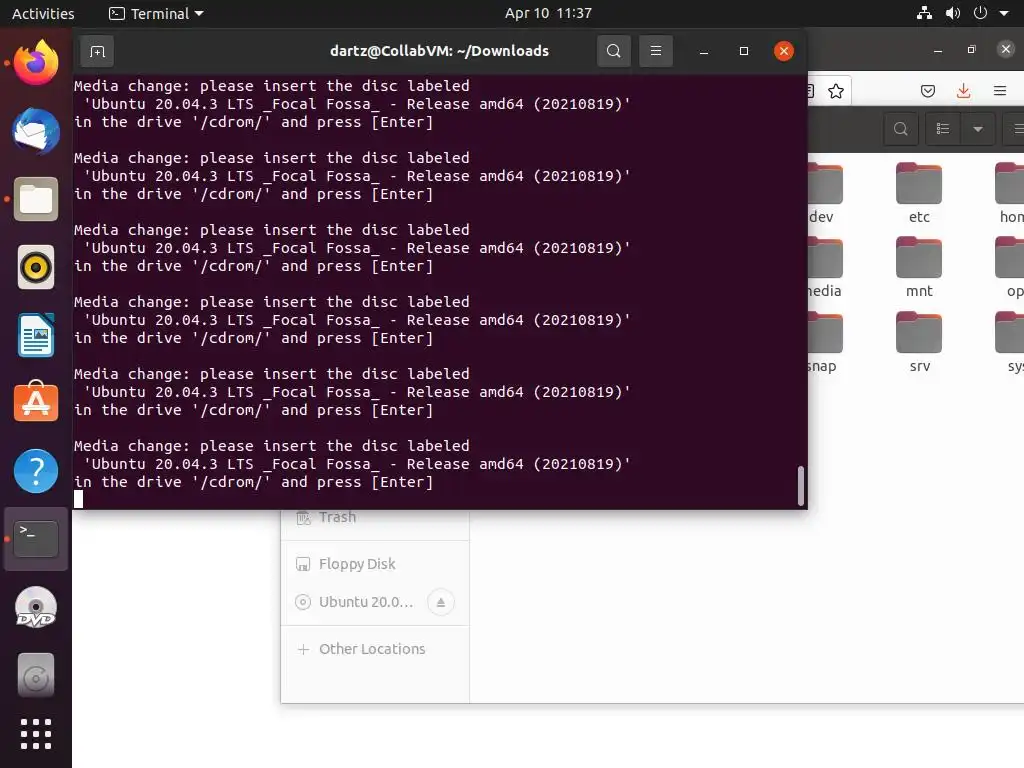Open Pocket in the Firefox toolbar
Screen dimensions: 1024x768
[x=927, y=91]
